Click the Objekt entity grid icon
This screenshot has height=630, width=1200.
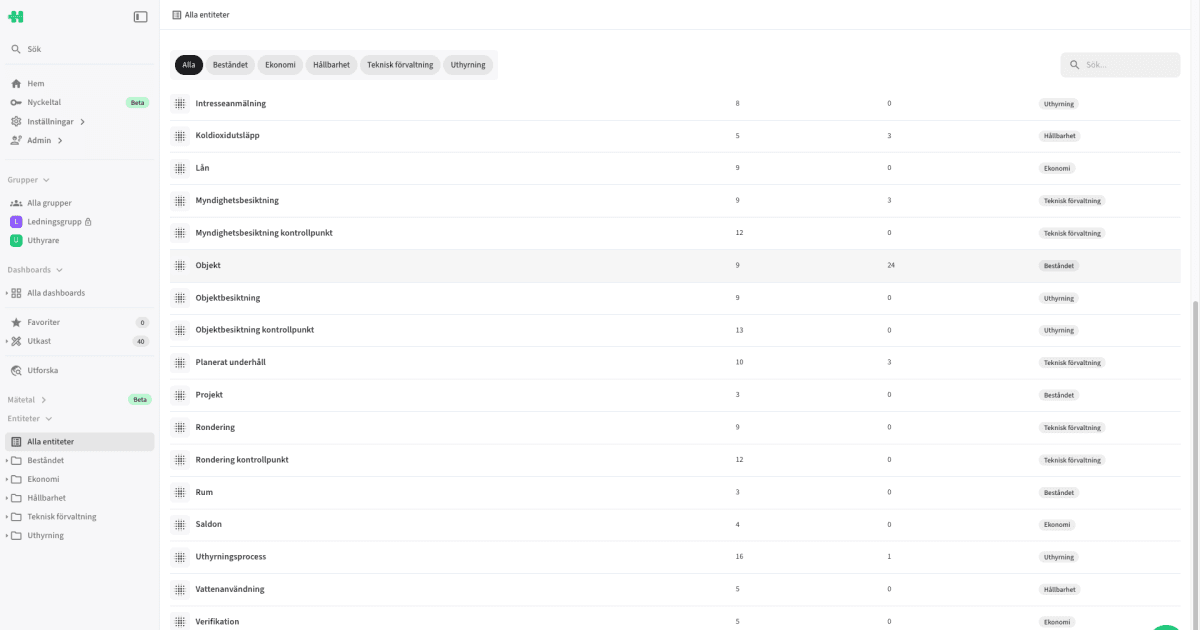click(x=180, y=265)
